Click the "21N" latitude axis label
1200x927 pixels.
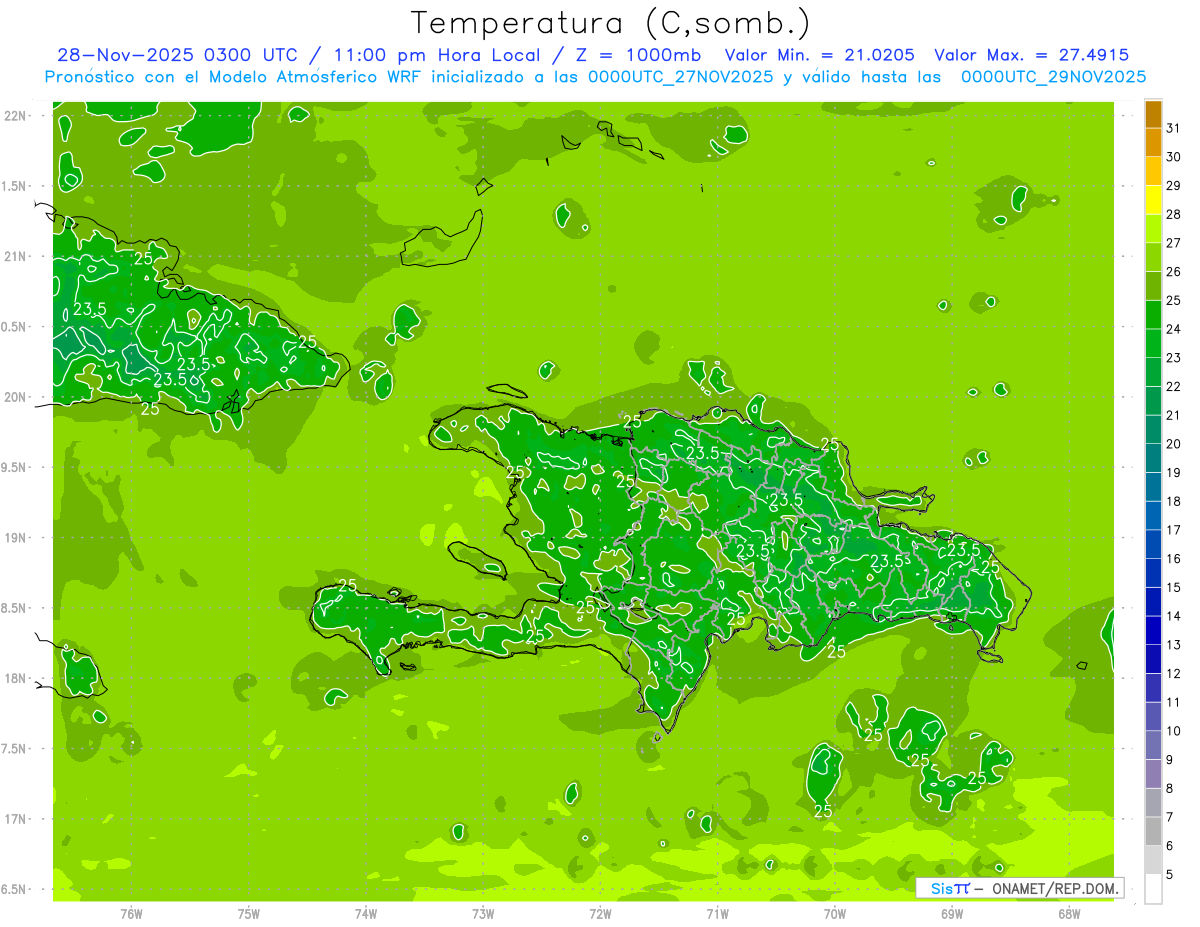coord(16,256)
